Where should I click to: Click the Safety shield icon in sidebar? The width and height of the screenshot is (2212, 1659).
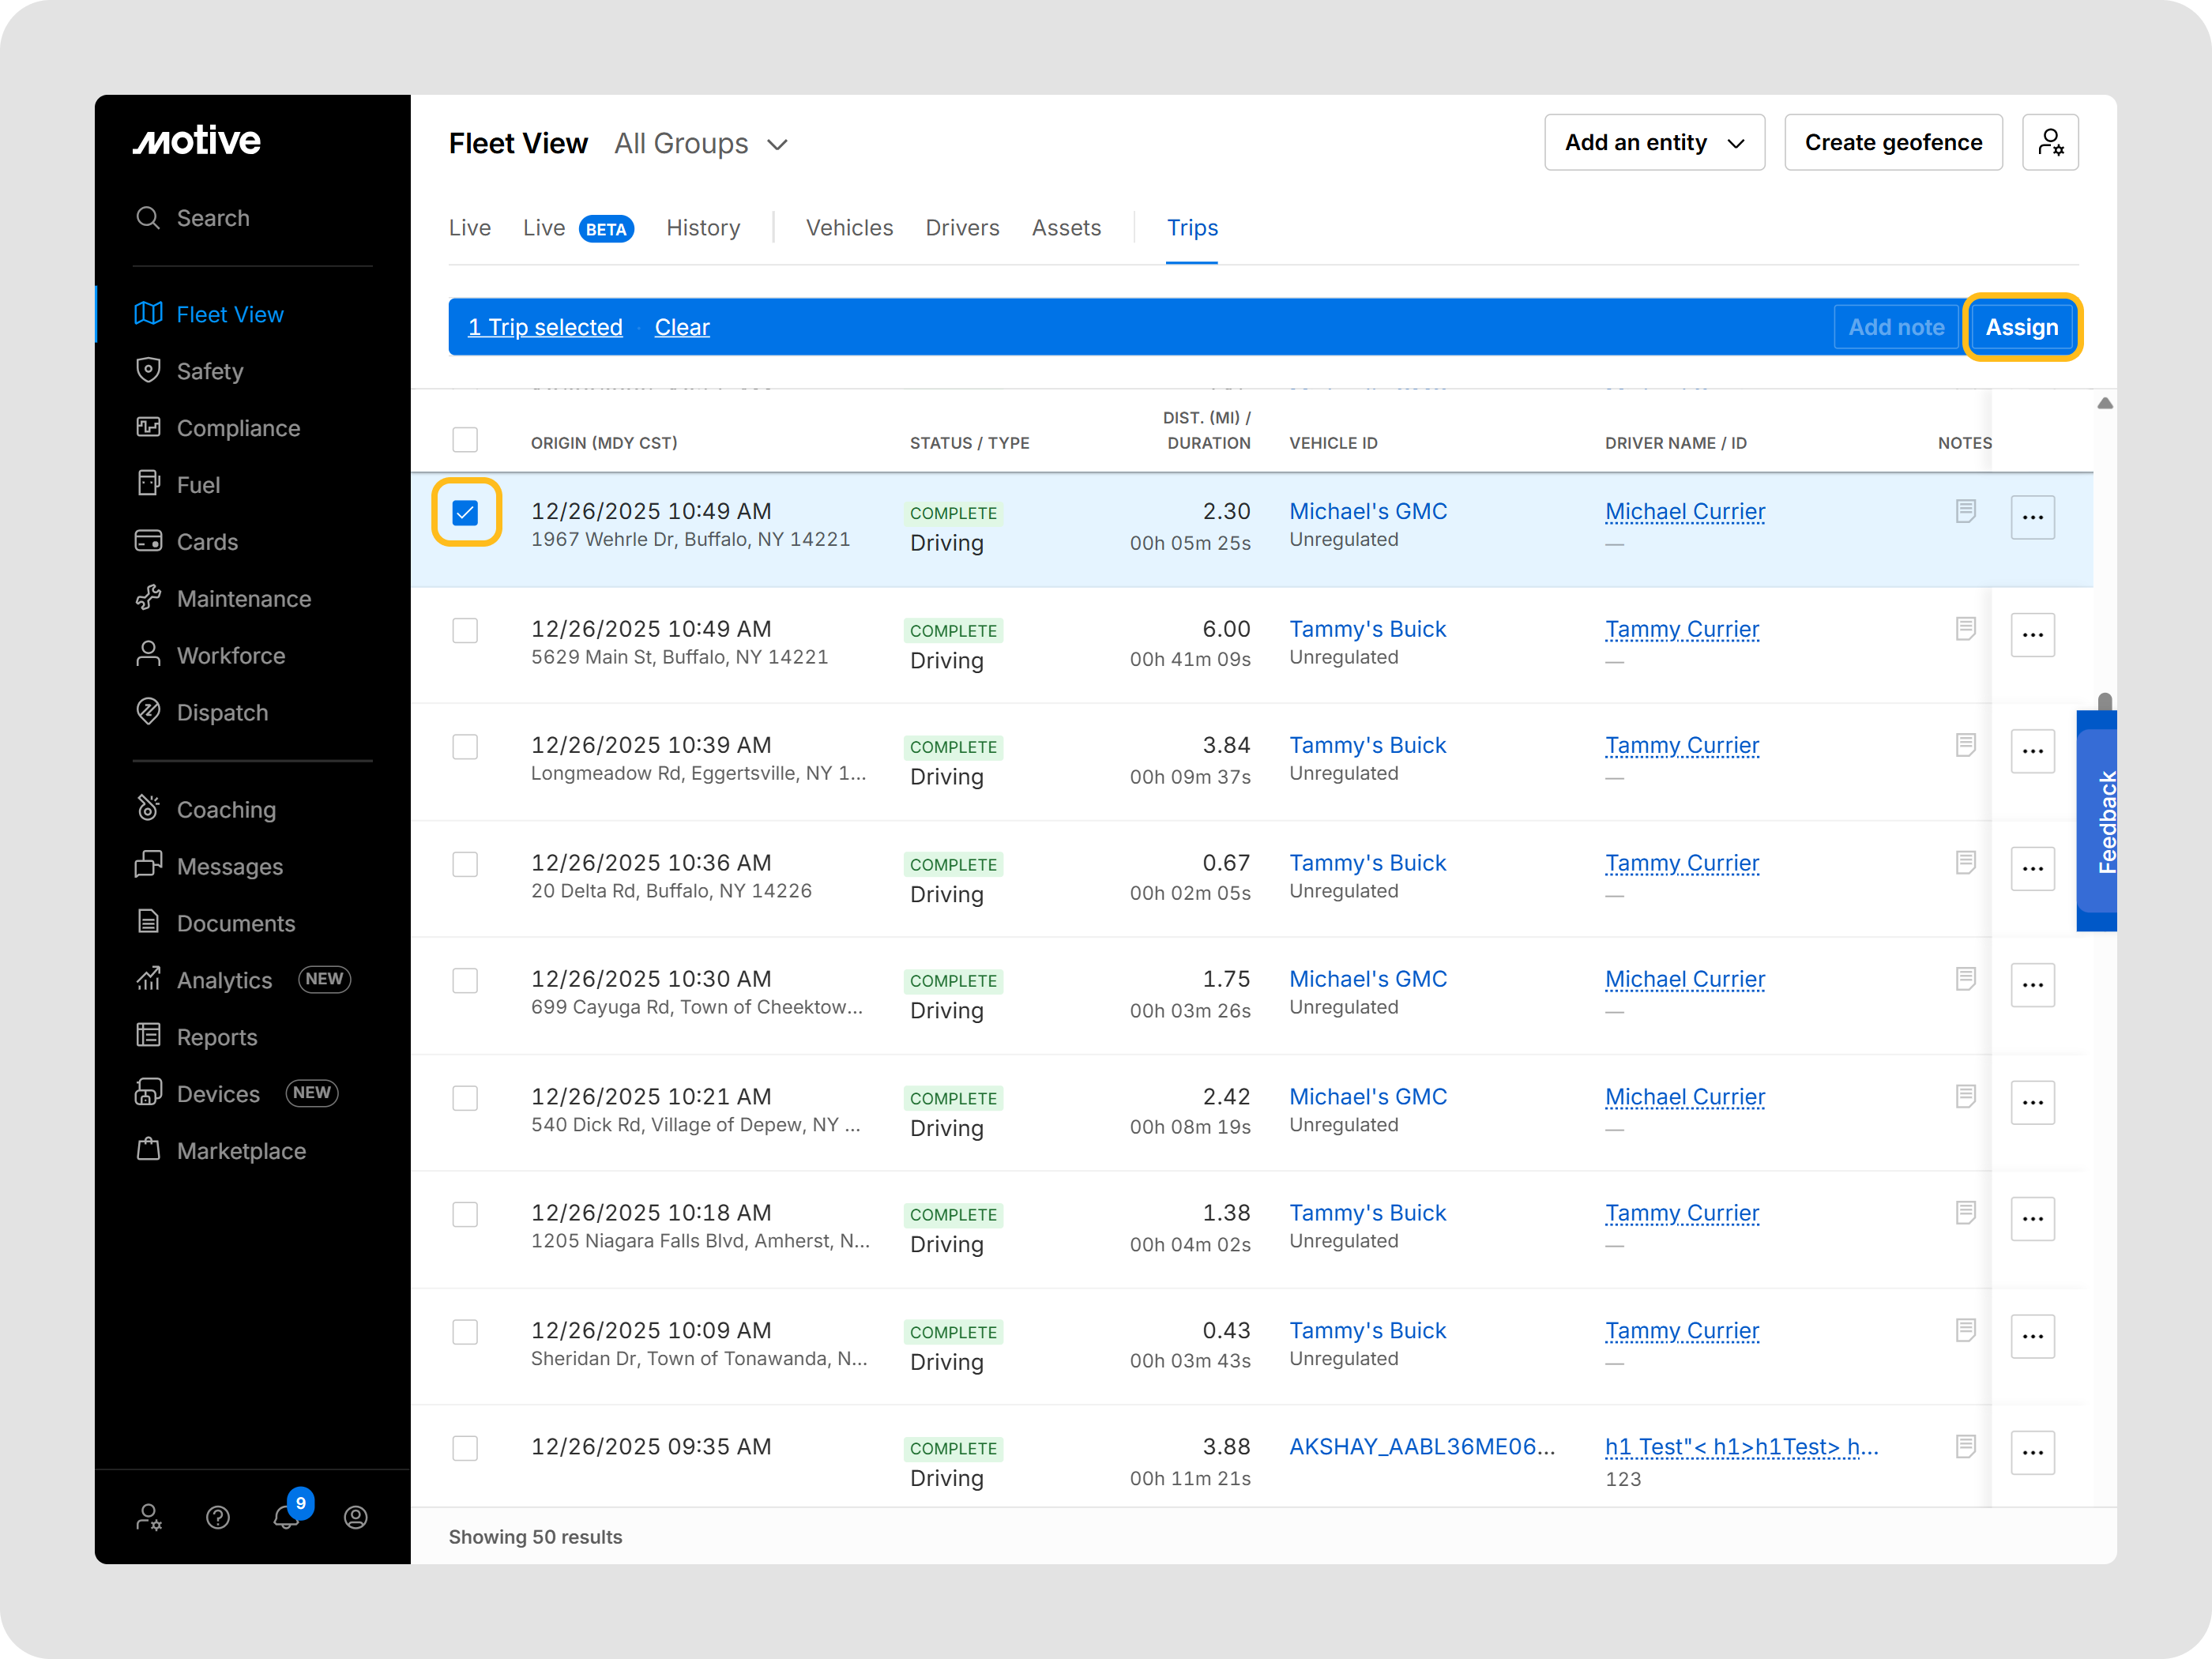click(x=148, y=370)
